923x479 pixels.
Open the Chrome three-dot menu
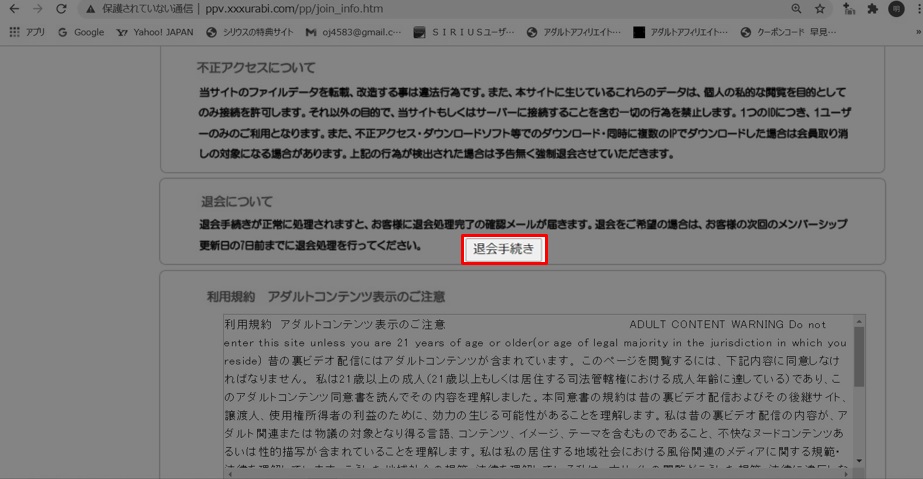click(919, 9)
